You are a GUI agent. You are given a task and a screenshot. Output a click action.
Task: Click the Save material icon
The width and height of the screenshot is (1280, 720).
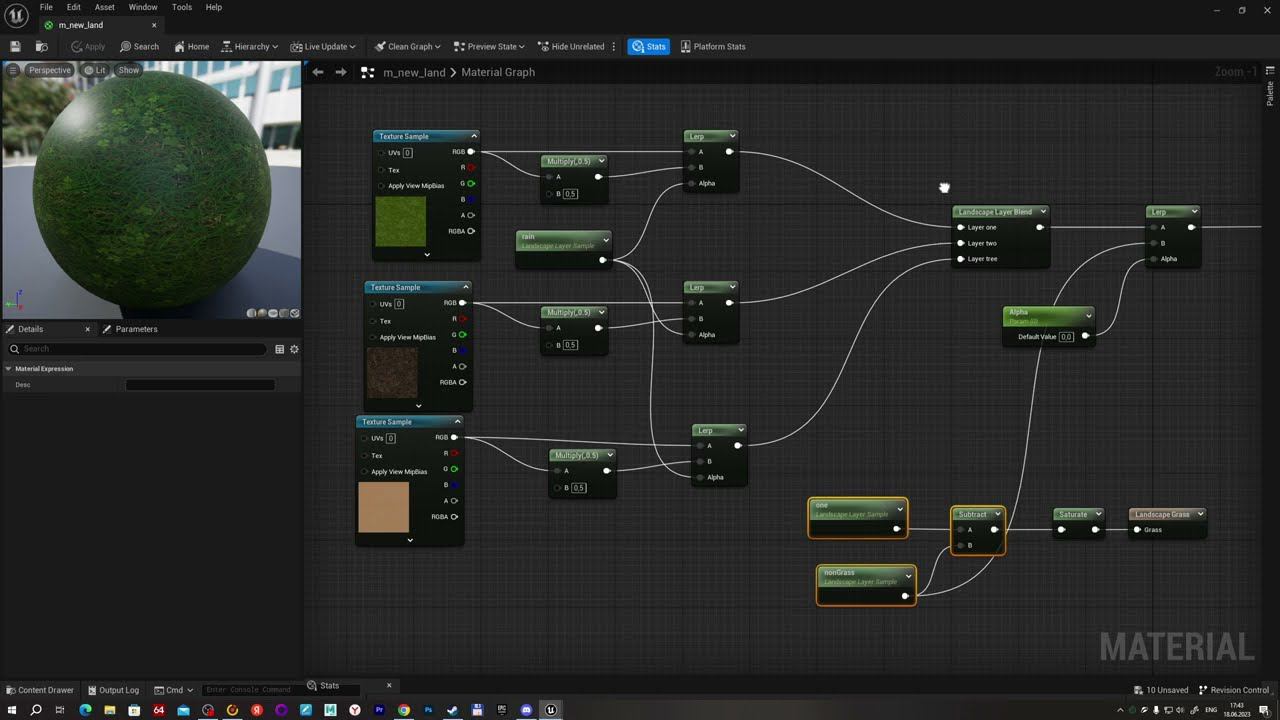click(x=15, y=46)
